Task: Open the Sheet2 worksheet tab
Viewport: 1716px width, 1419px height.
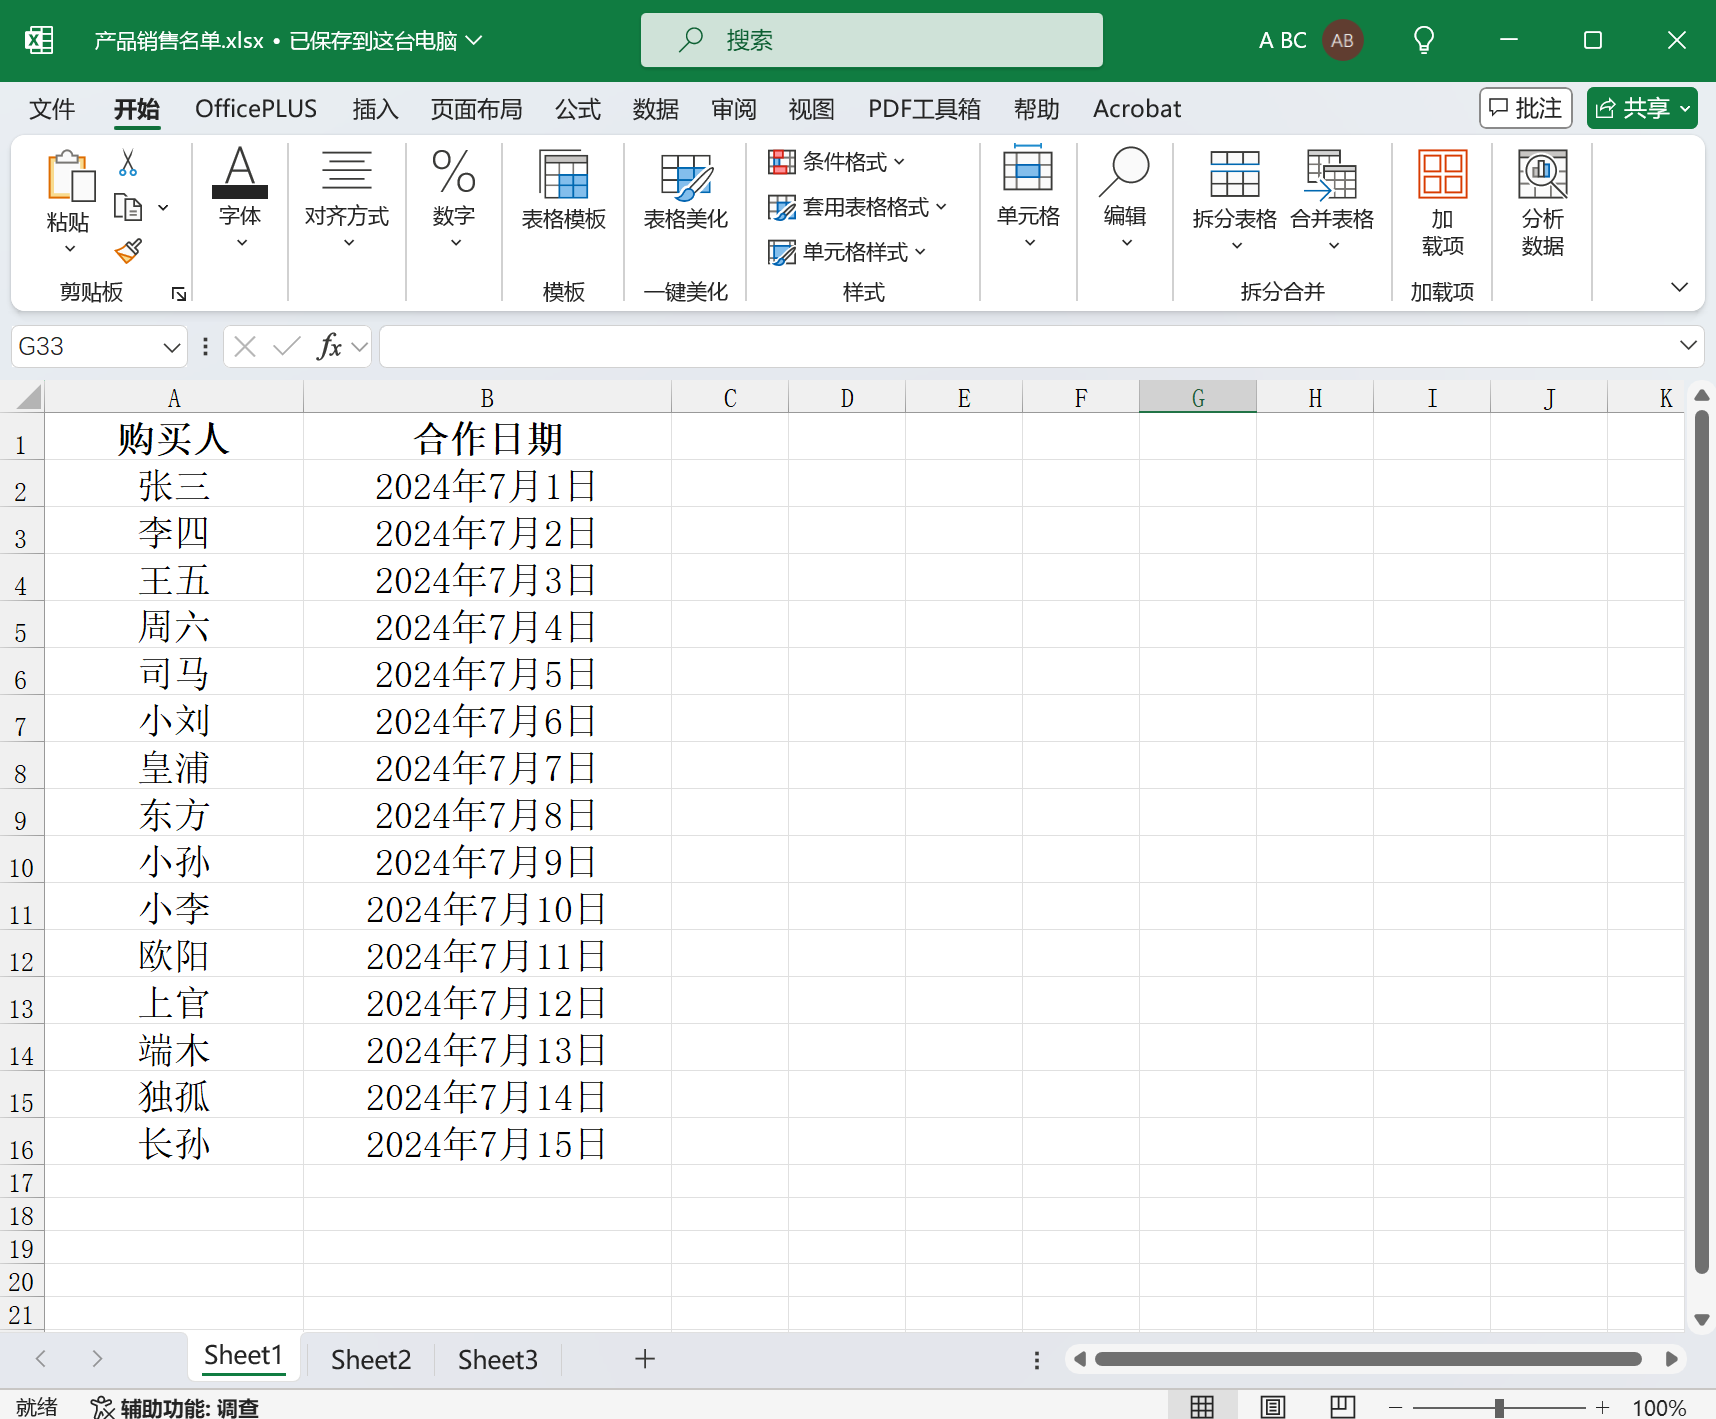Action: 369,1359
